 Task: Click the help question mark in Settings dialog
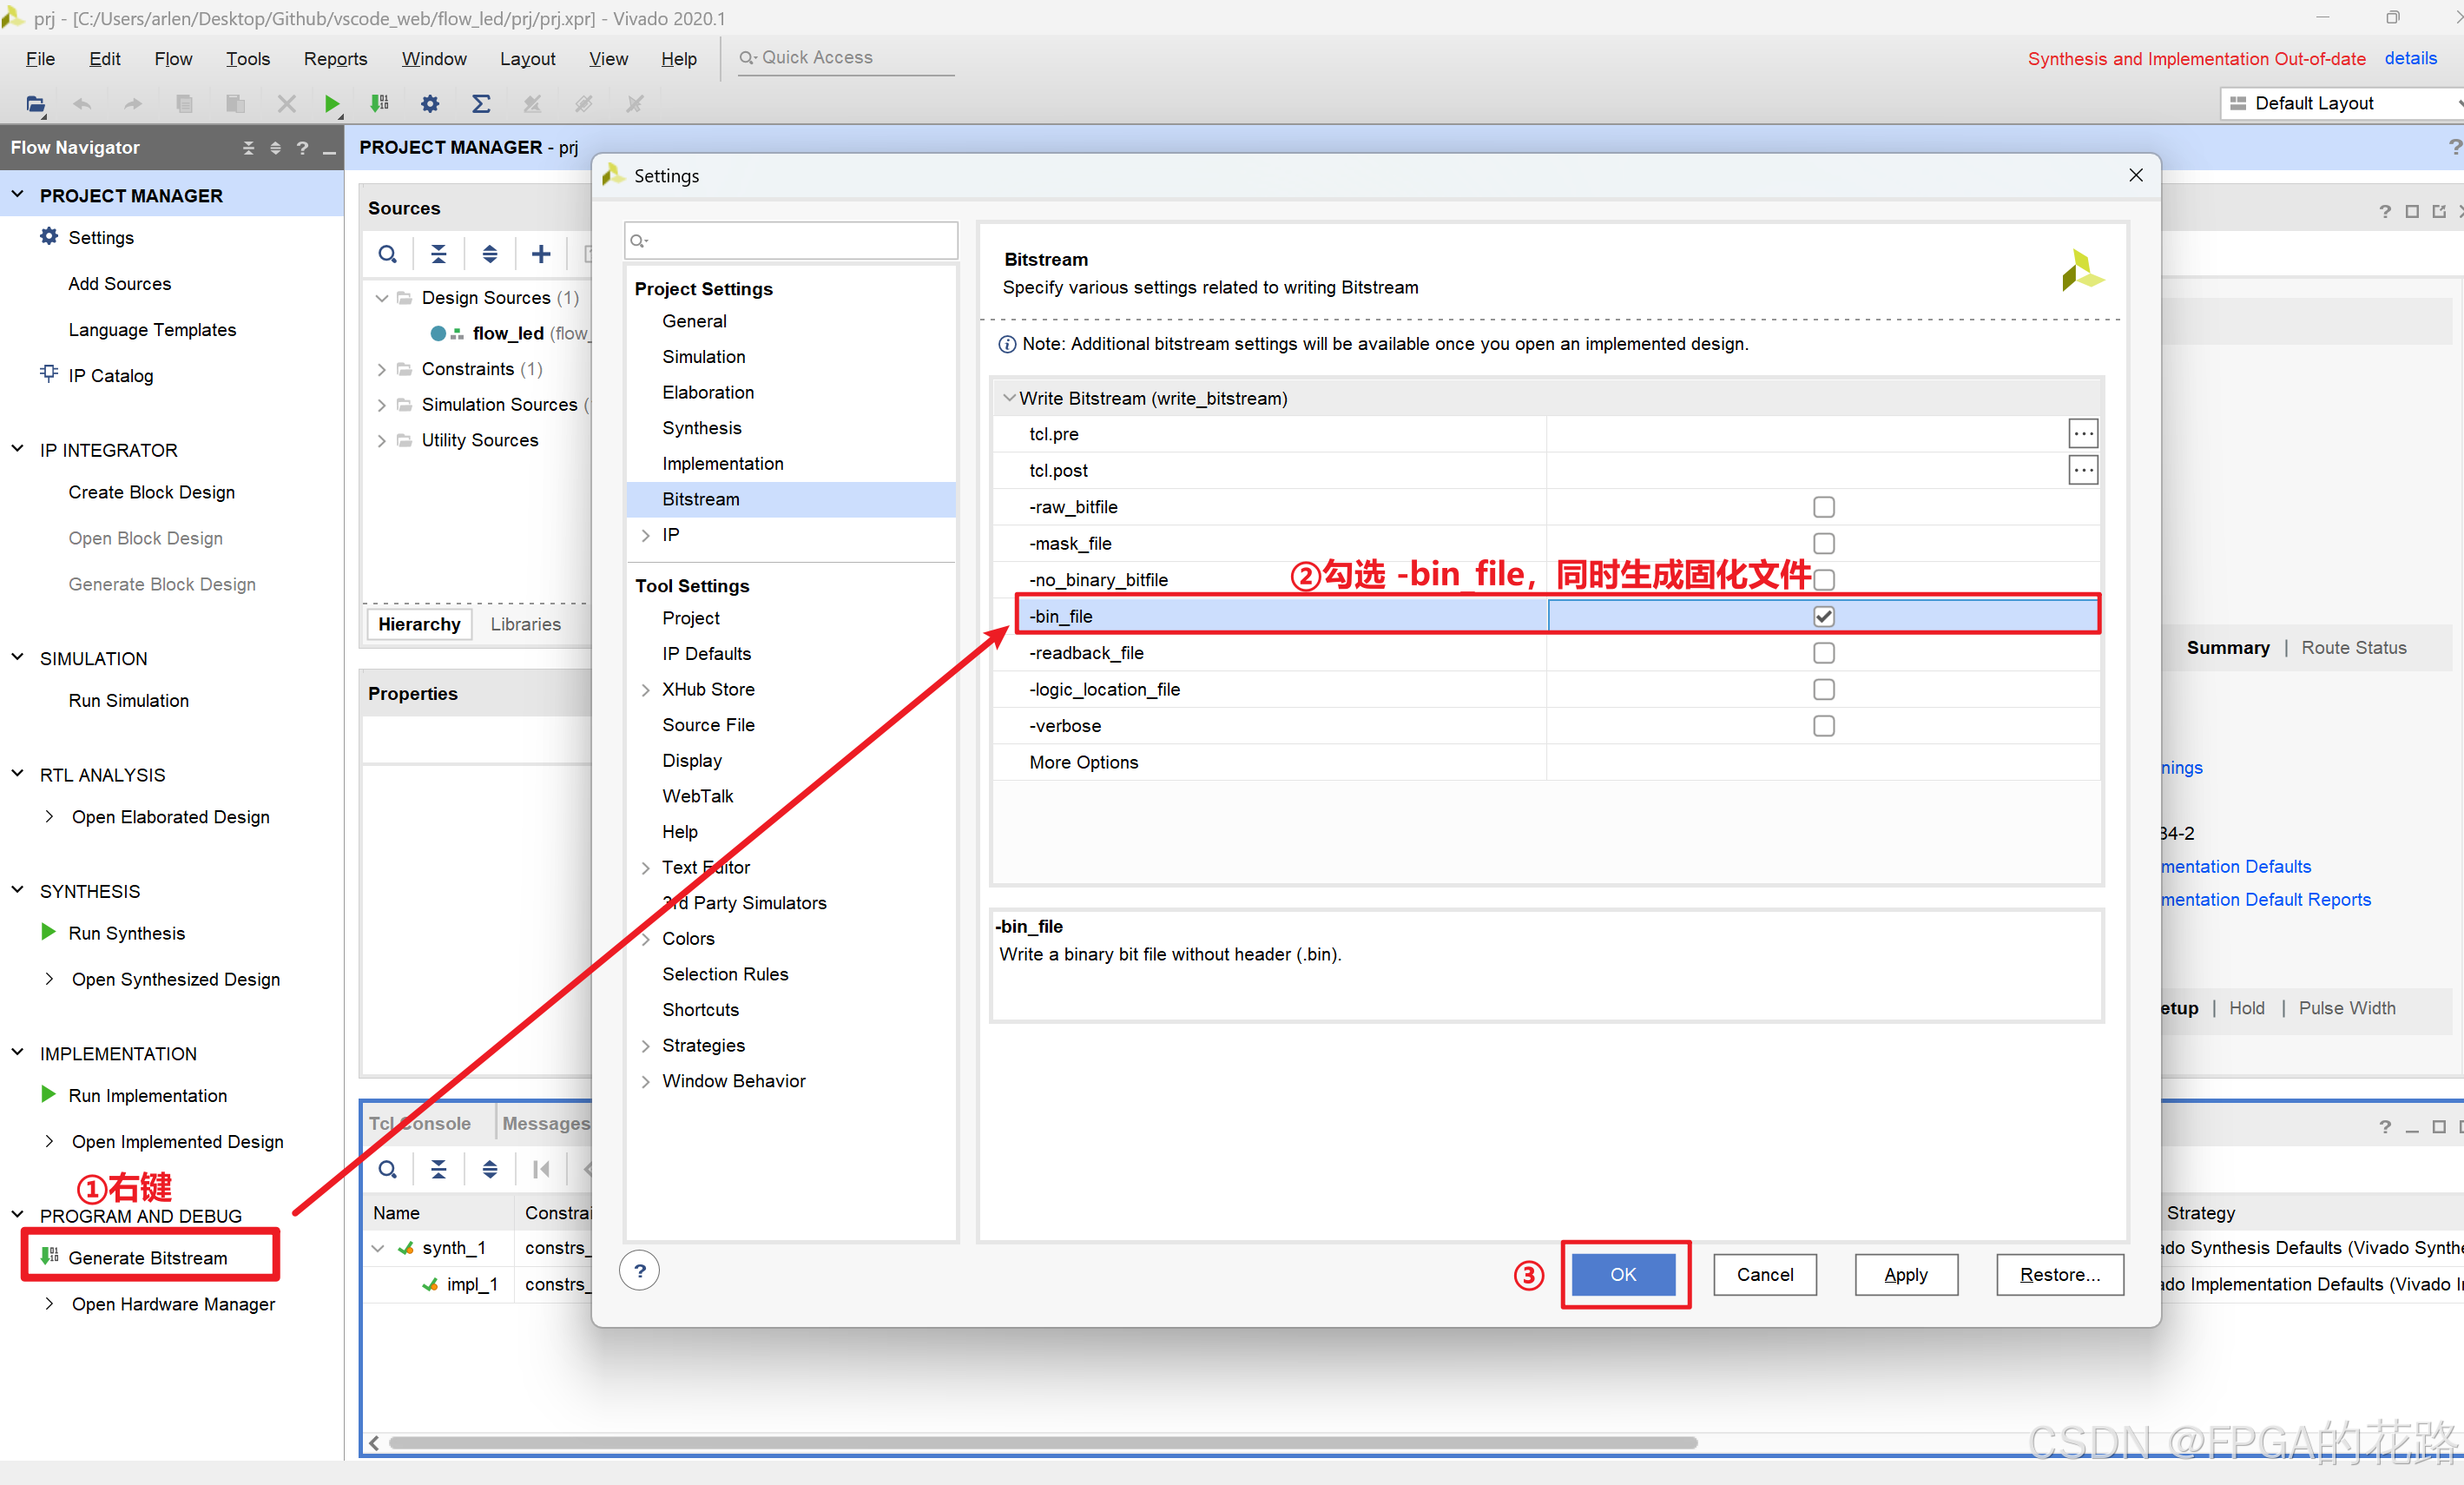pyautogui.click(x=640, y=1270)
